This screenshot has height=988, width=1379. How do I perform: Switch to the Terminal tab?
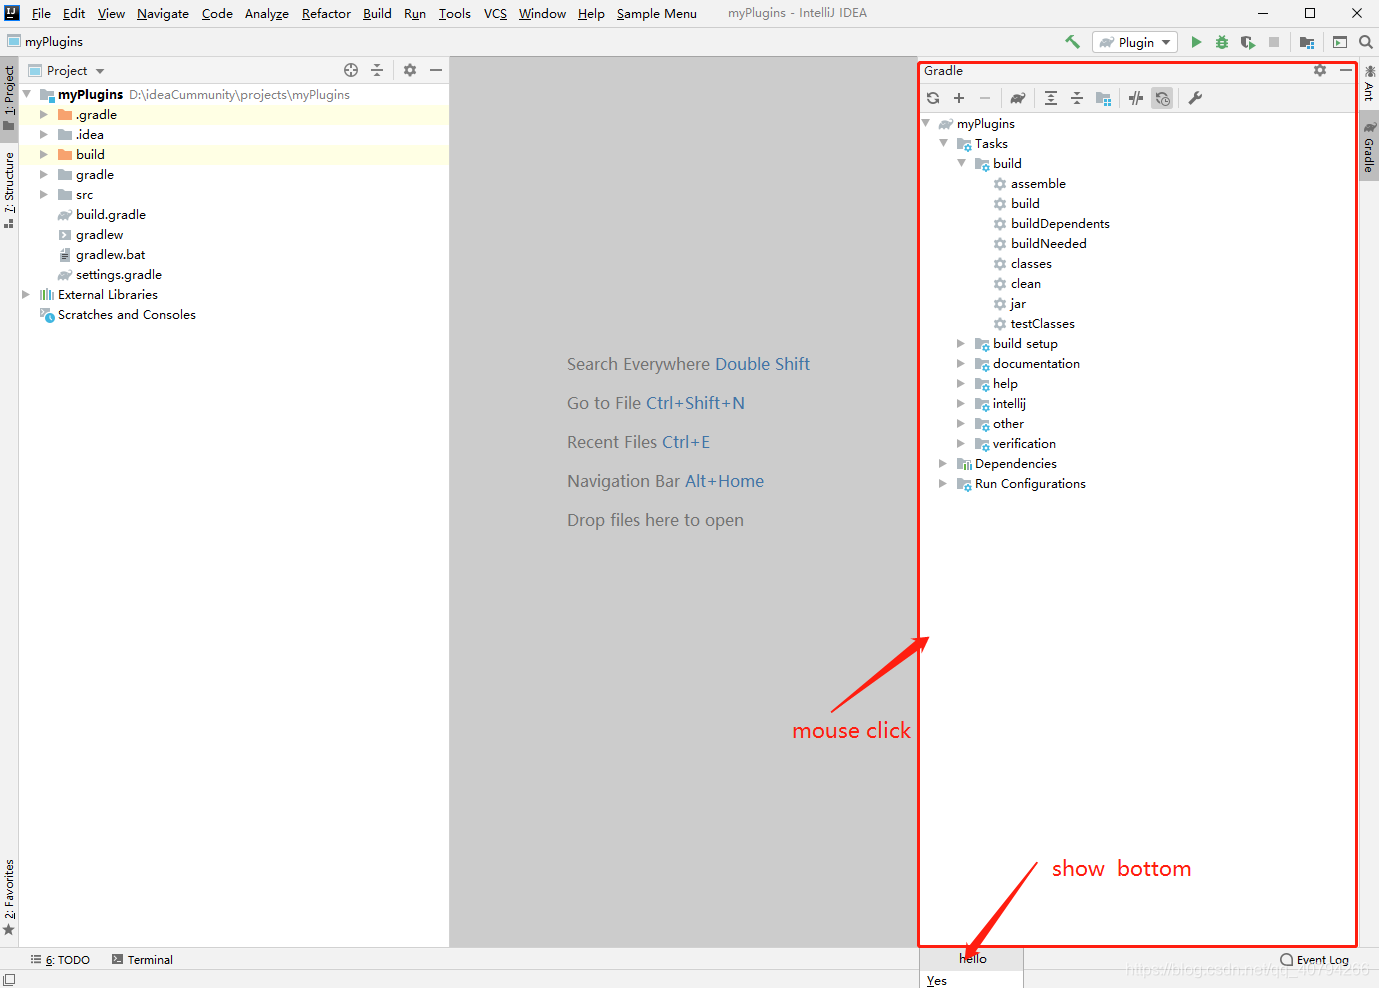pos(142,960)
